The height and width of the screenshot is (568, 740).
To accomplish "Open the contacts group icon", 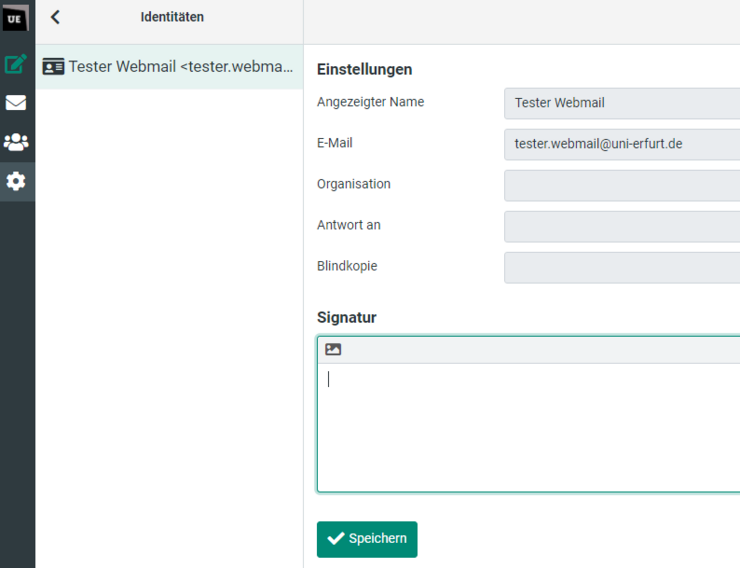I will pyautogui.click(x=16, y=142).
